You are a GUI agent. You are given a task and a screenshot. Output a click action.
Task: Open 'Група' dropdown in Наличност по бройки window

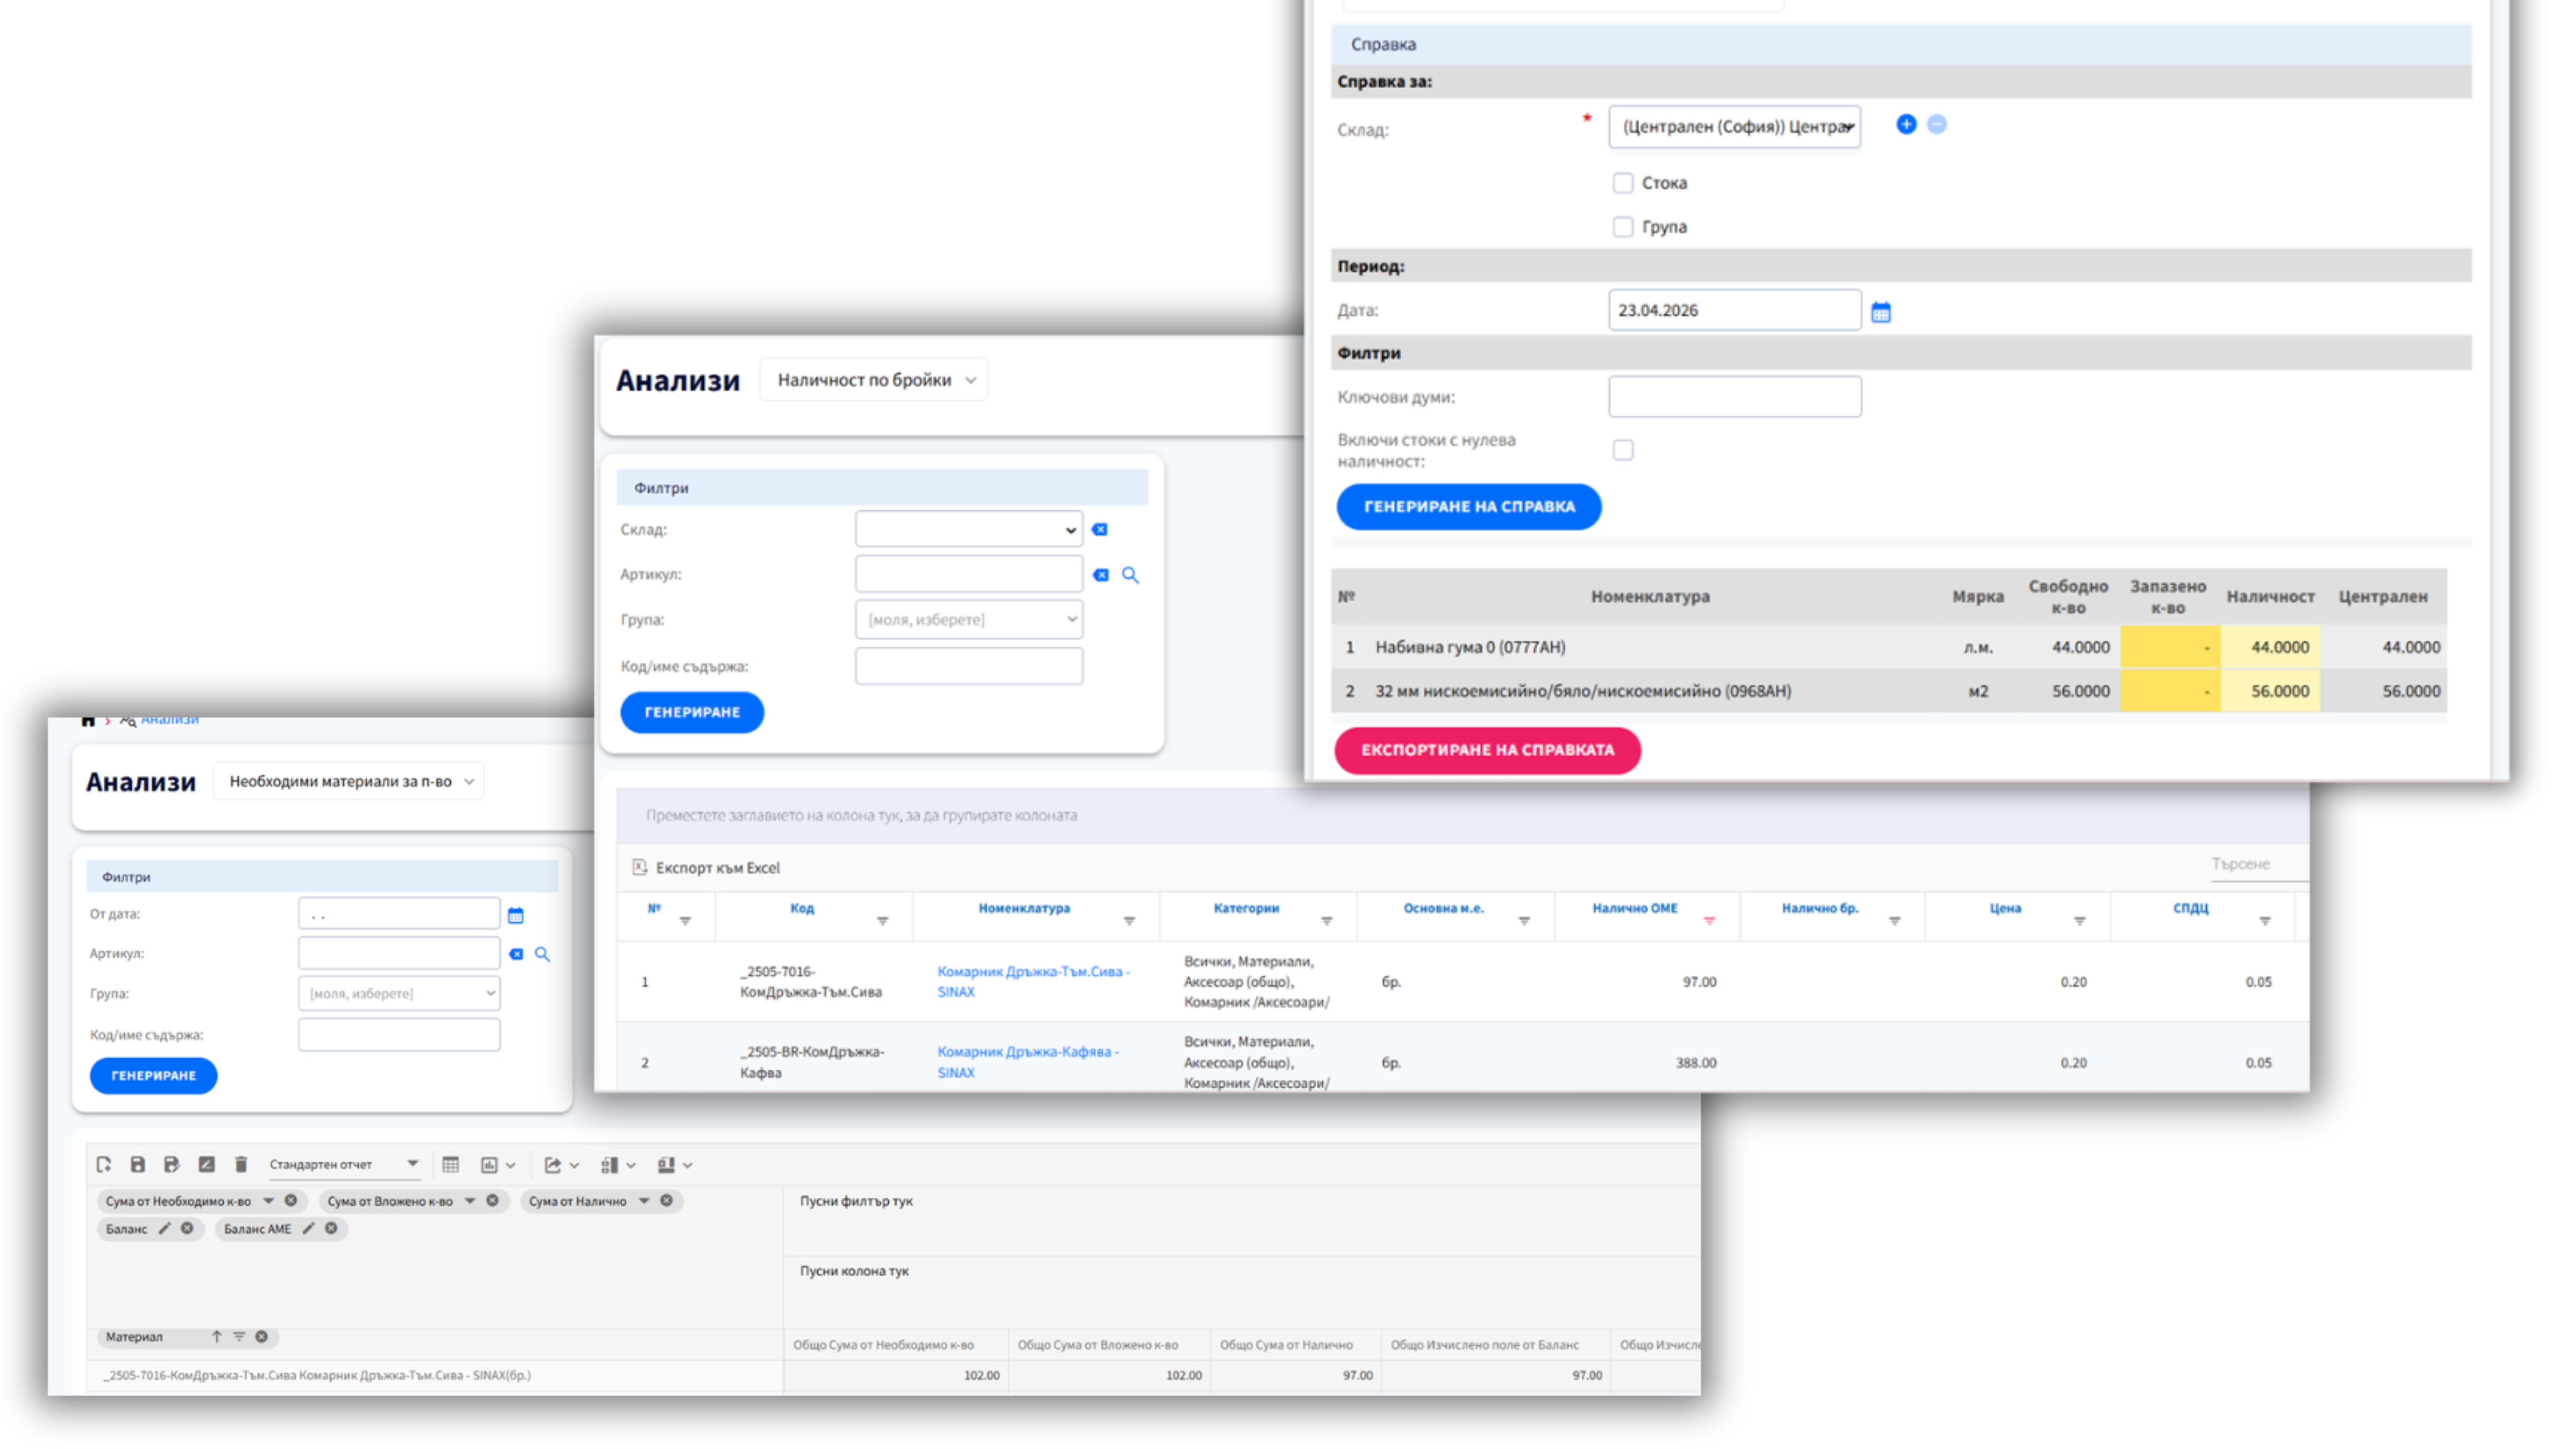[x=968, y=620]
